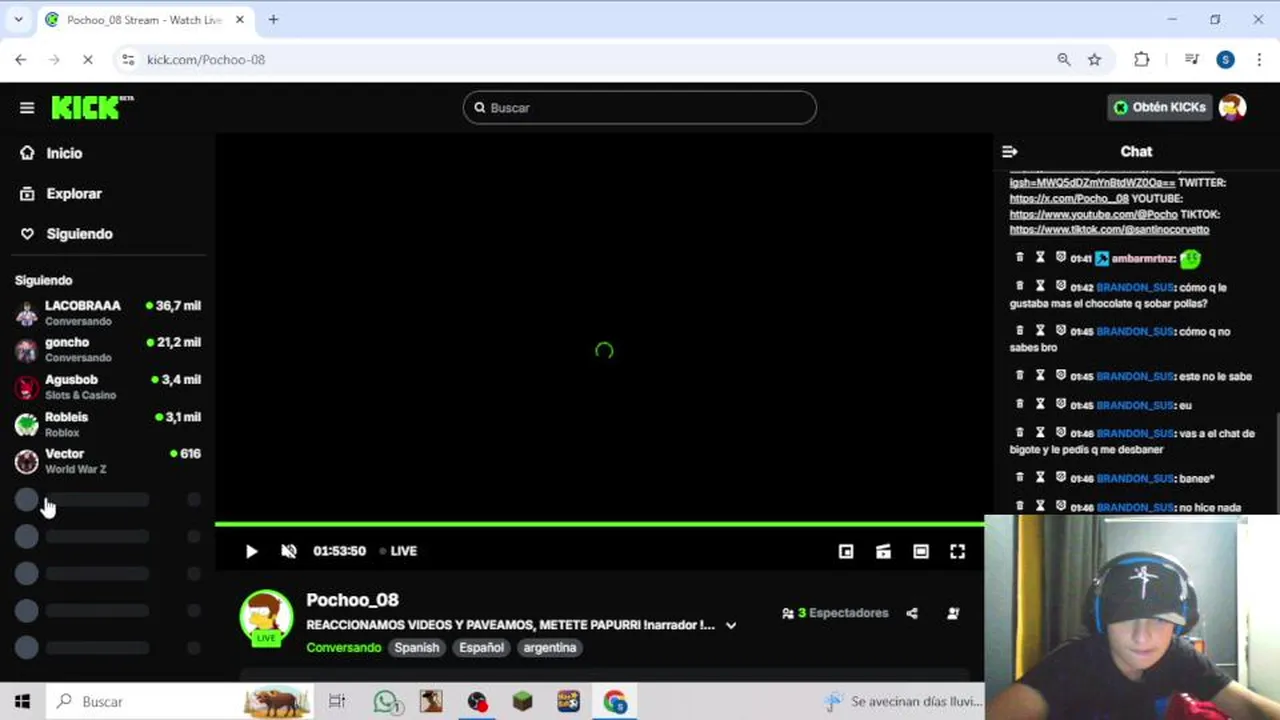Launch Minecraft from the taskbar
The image size is (1280, 720).
pyautogui.click(x=522, y=702)
